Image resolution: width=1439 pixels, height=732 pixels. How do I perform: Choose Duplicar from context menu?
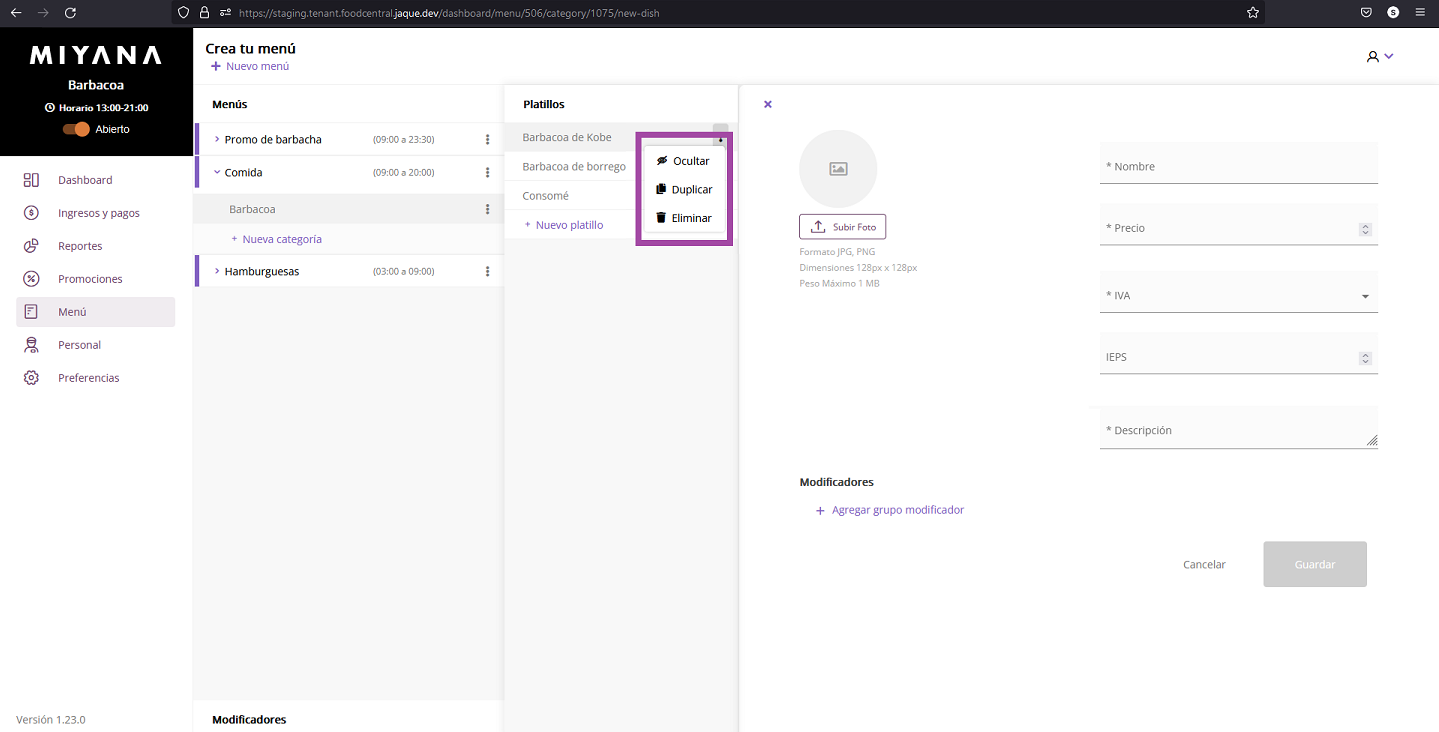[684, 189]
